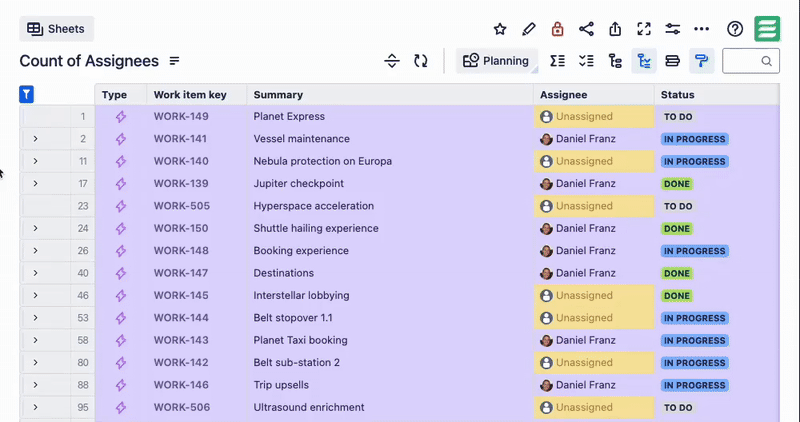The image size is (800, 422).
Task: Click the Count of Assignees title
Action: (89, 61)
